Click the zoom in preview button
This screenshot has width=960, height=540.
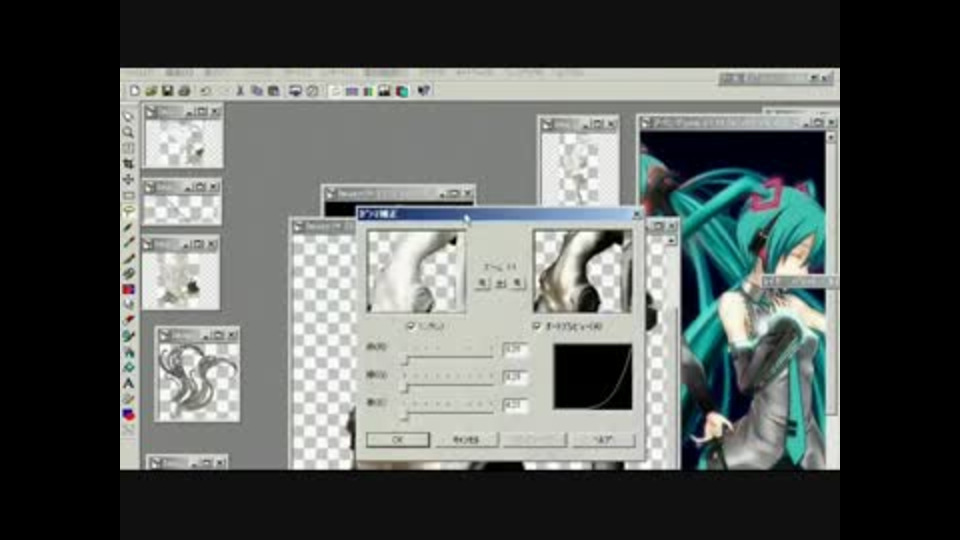tap(518, 283)
